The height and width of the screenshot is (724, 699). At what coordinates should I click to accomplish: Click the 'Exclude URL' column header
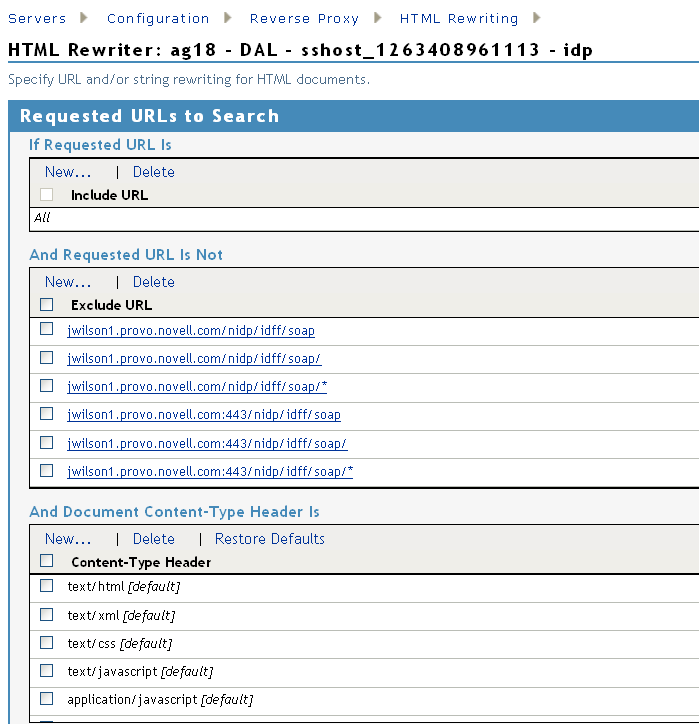point(111,305)
